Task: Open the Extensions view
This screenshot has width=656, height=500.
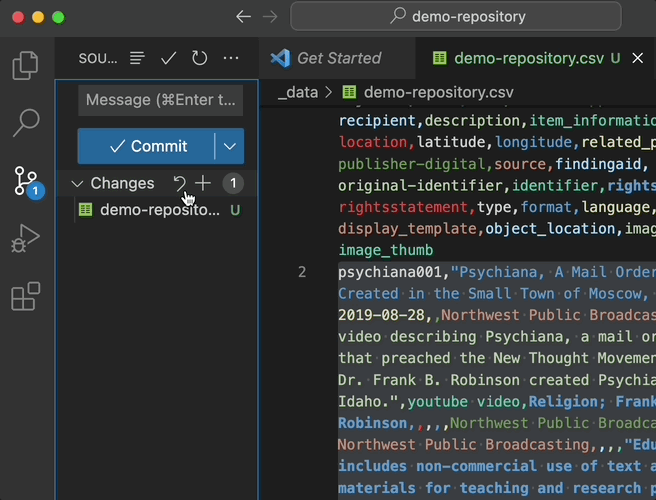Action: click(x=26, y=296)
